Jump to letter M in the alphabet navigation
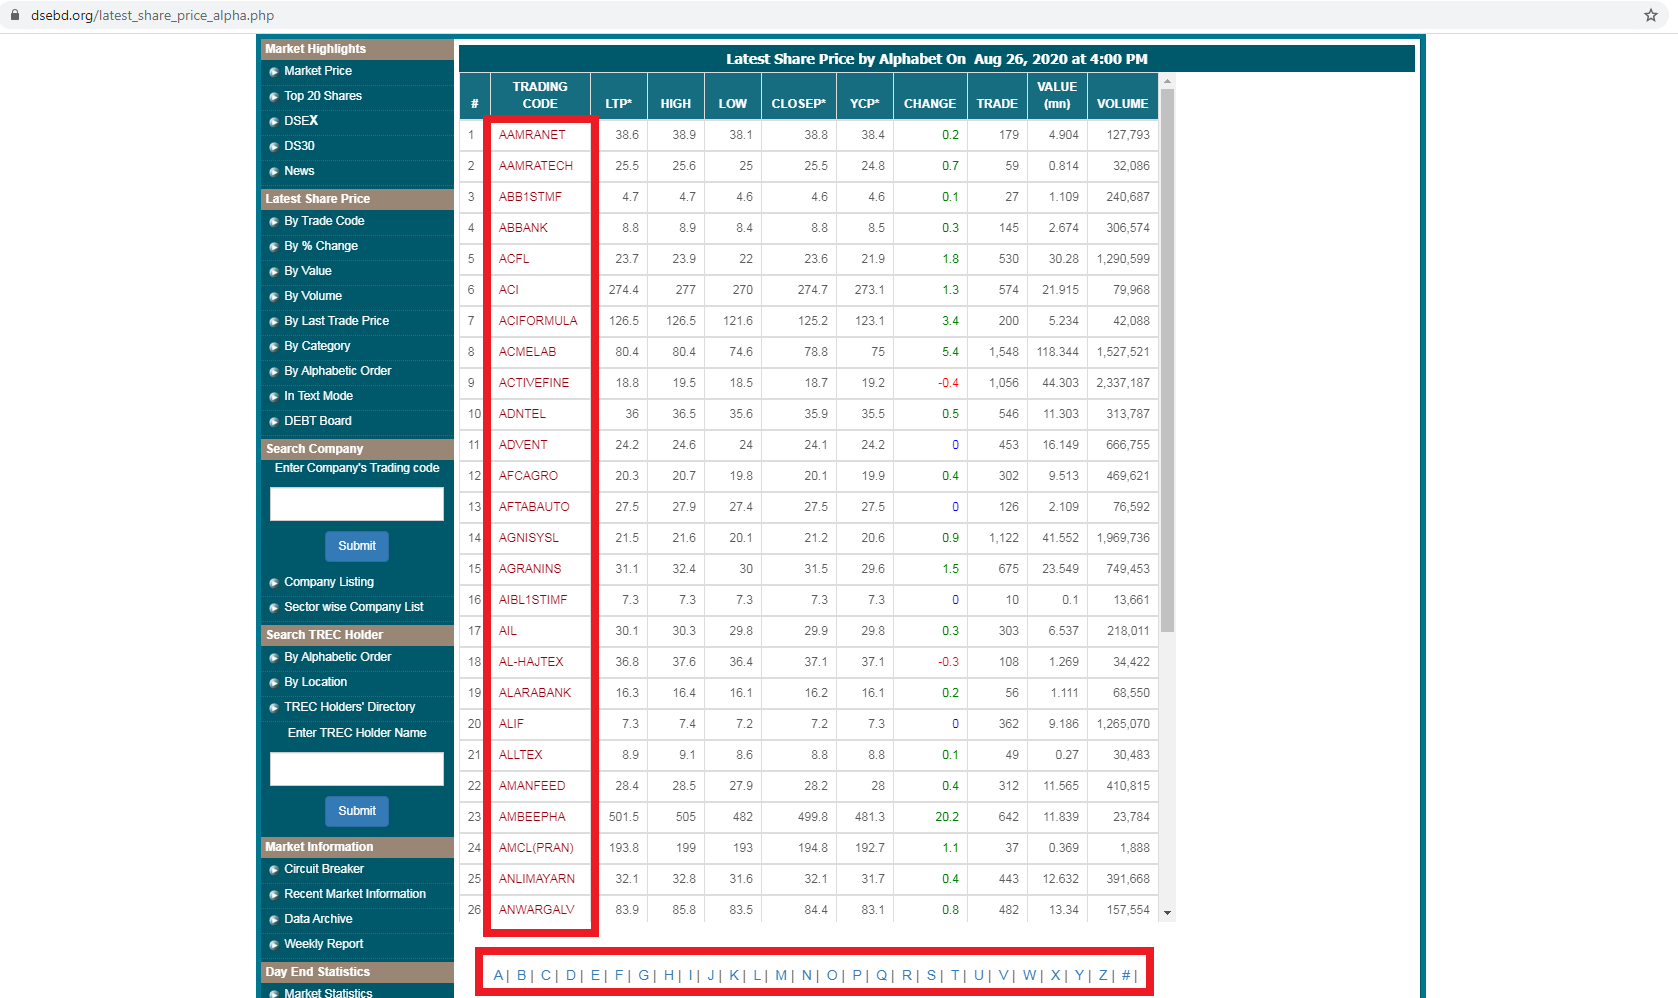 pos(781,974)
